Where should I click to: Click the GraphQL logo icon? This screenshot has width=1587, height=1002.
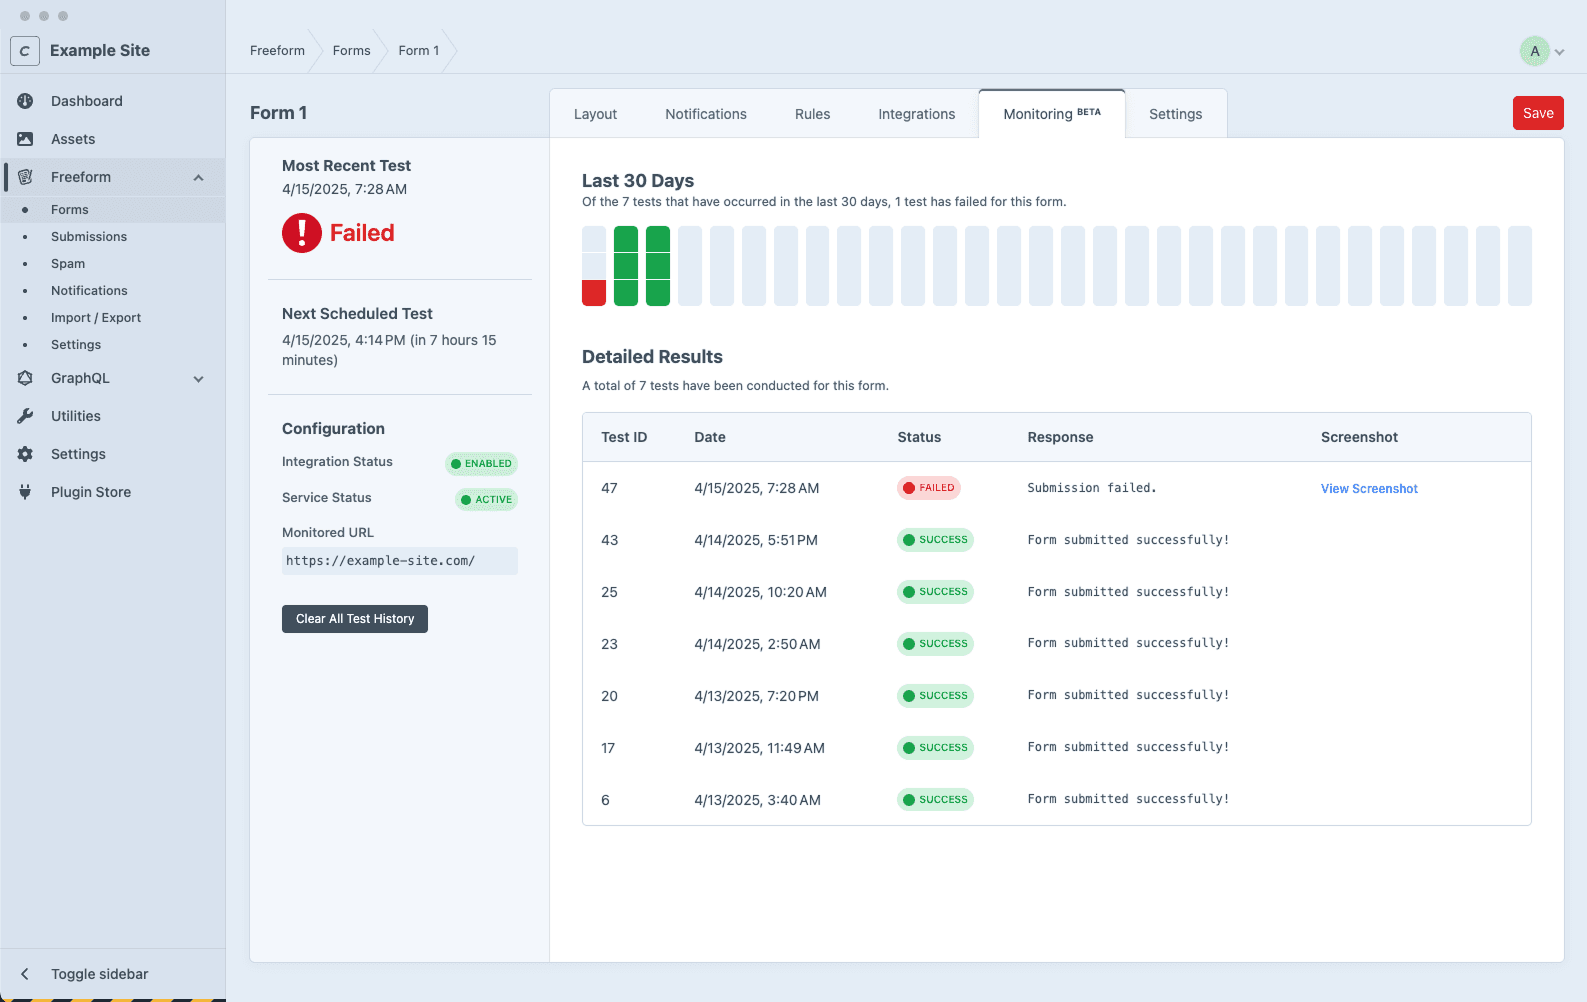(x=25, y=378)
